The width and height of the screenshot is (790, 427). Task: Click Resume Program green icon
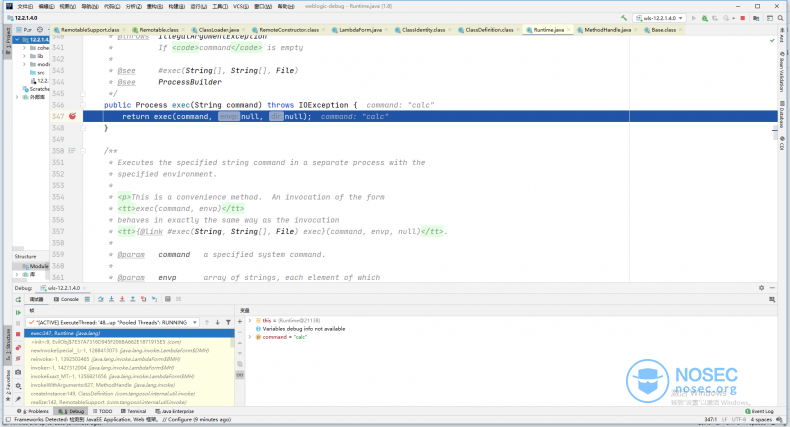(x=18, y=312)
